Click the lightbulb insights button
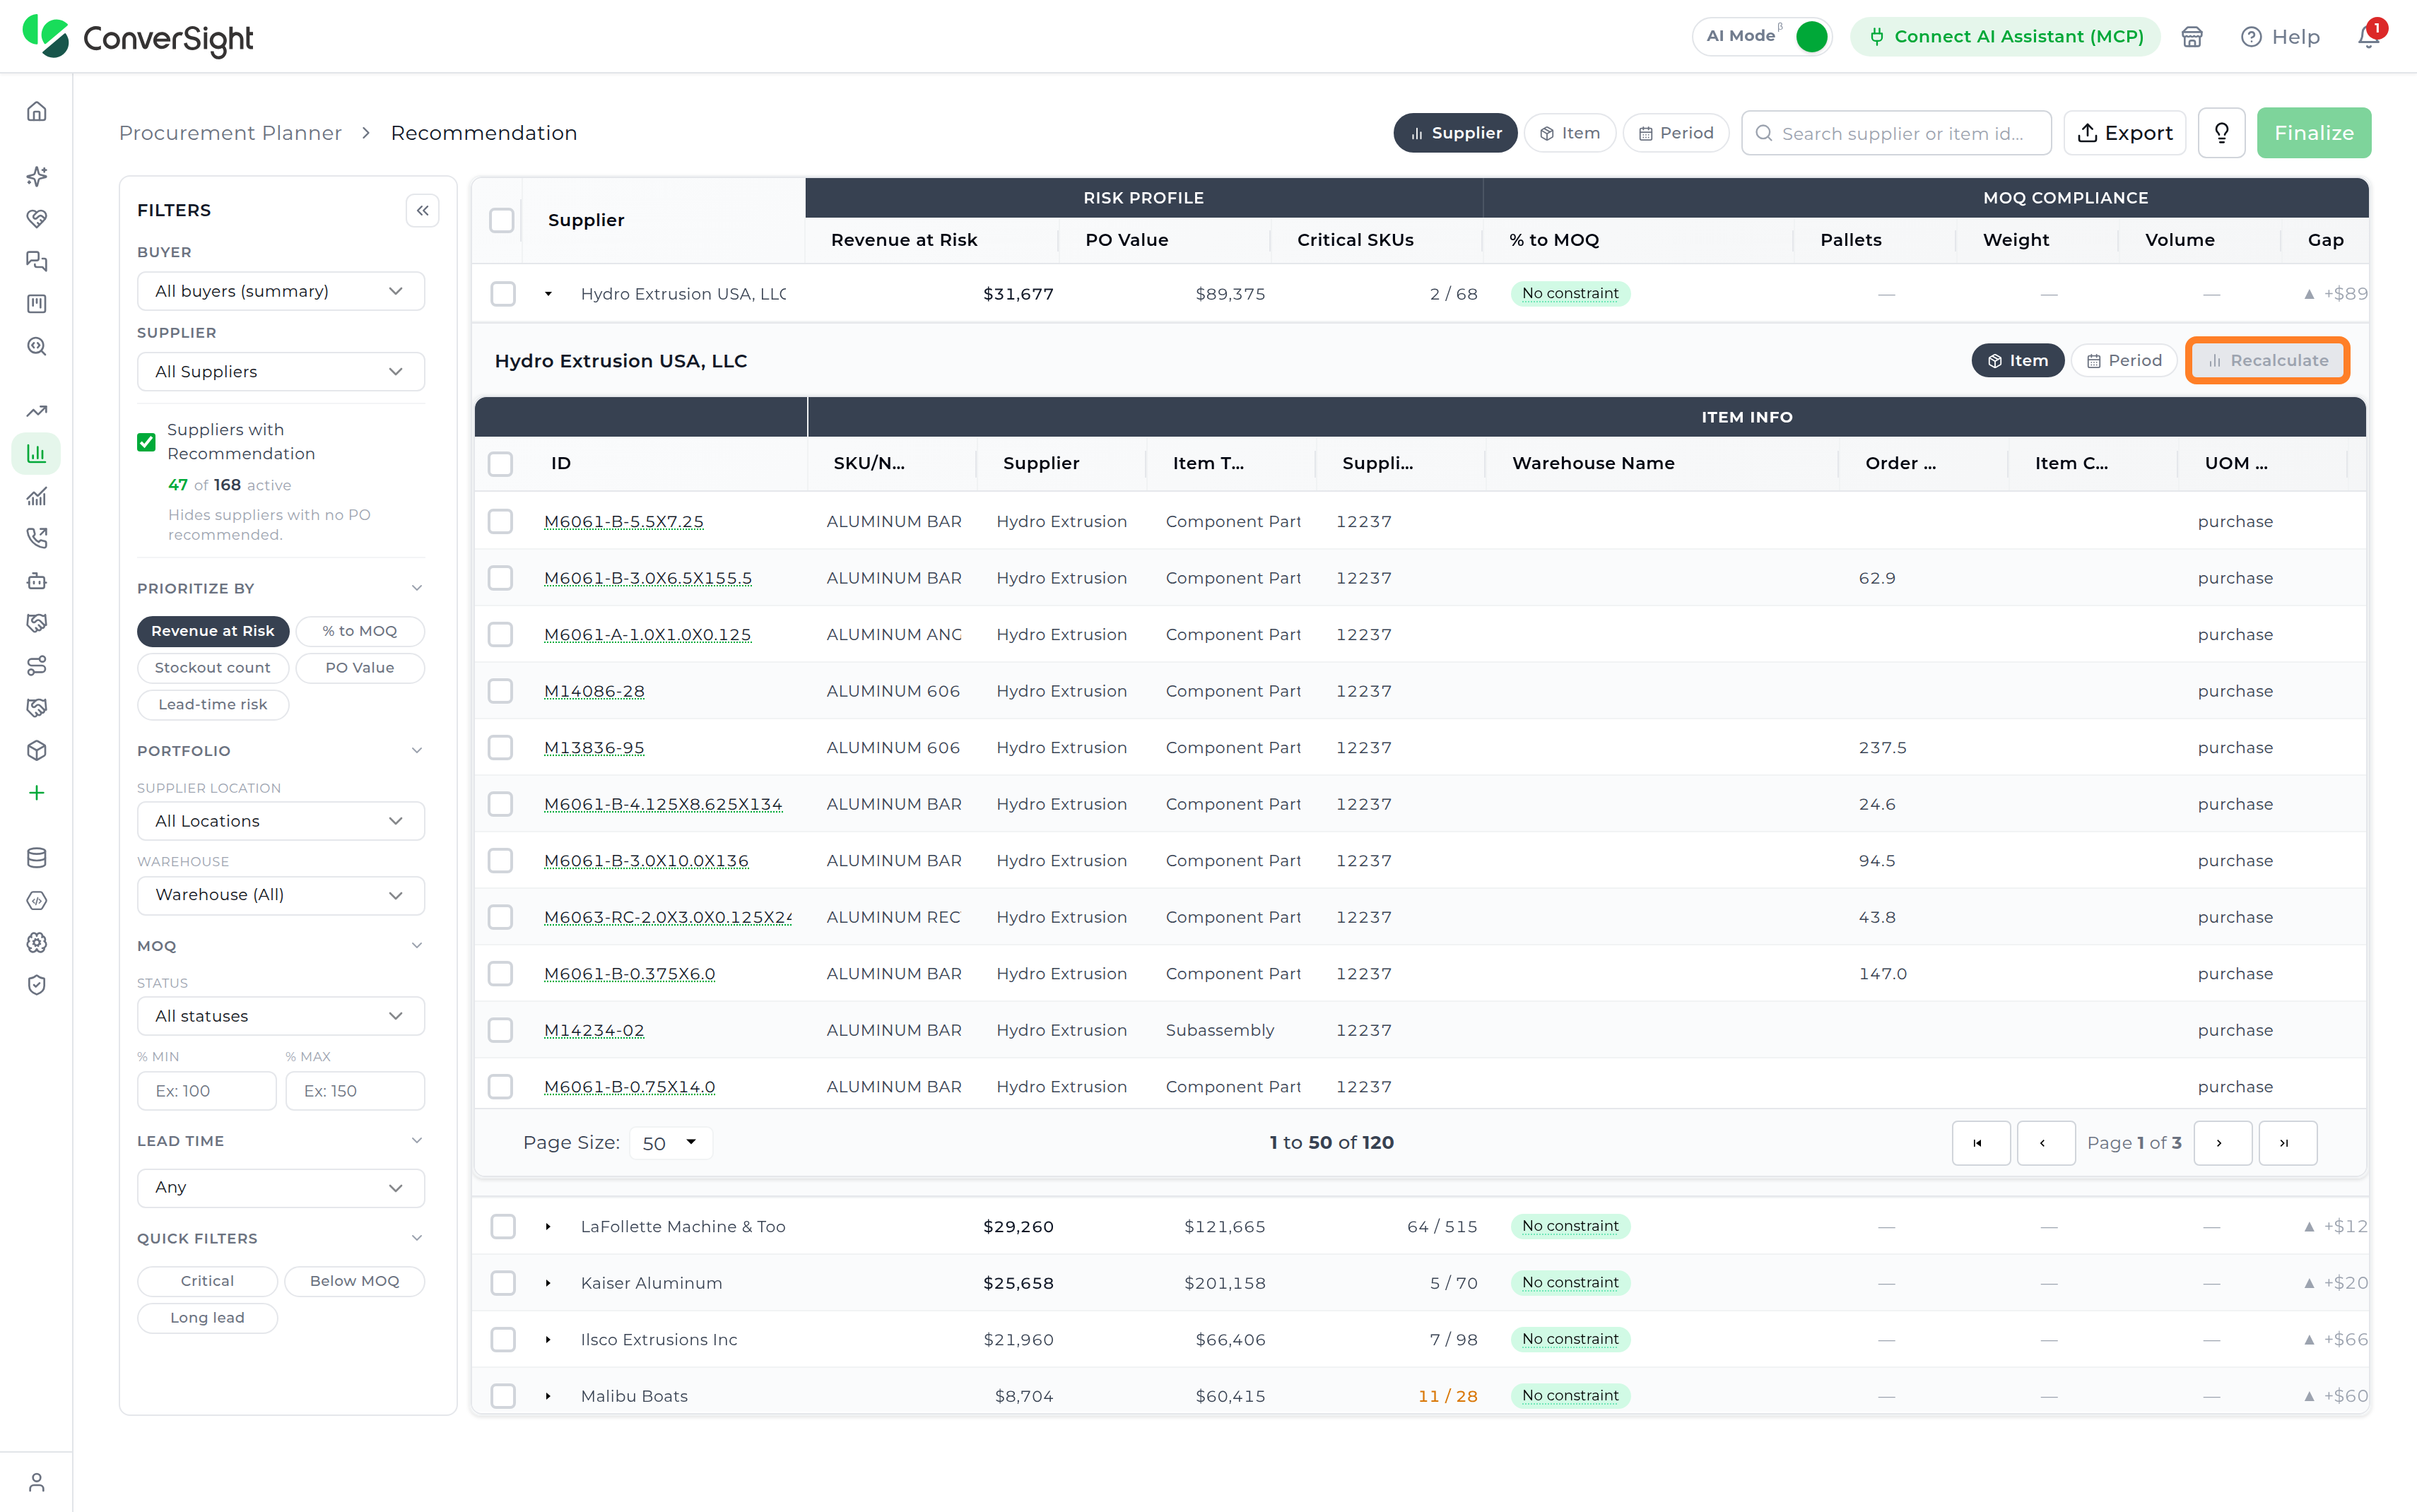The width and height of the screenshot is (2417, 1512). (2221, 133)
